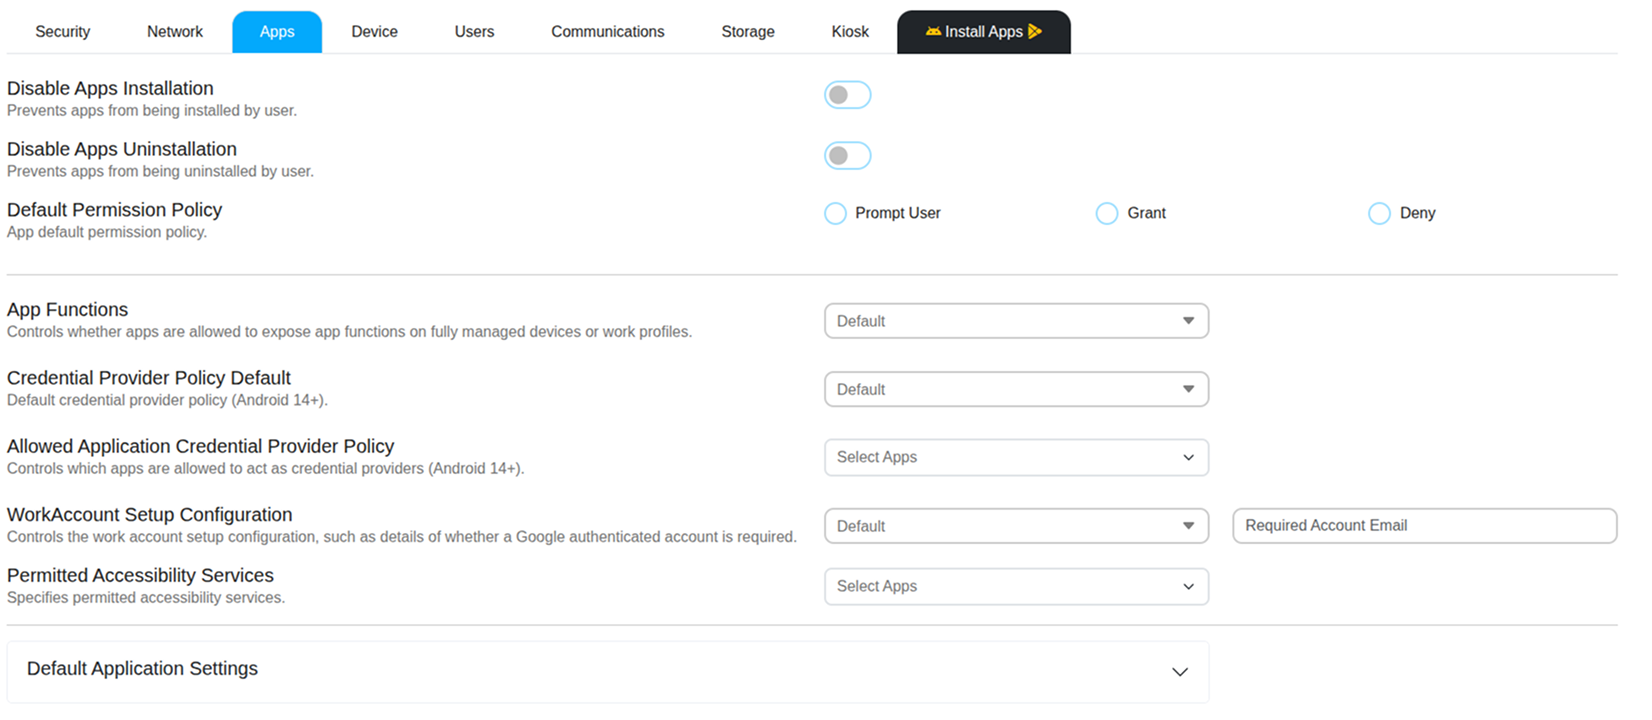Screen dimensions: 1652x720
Task: Open the Storage tab
Action: [x=748, y=32]
